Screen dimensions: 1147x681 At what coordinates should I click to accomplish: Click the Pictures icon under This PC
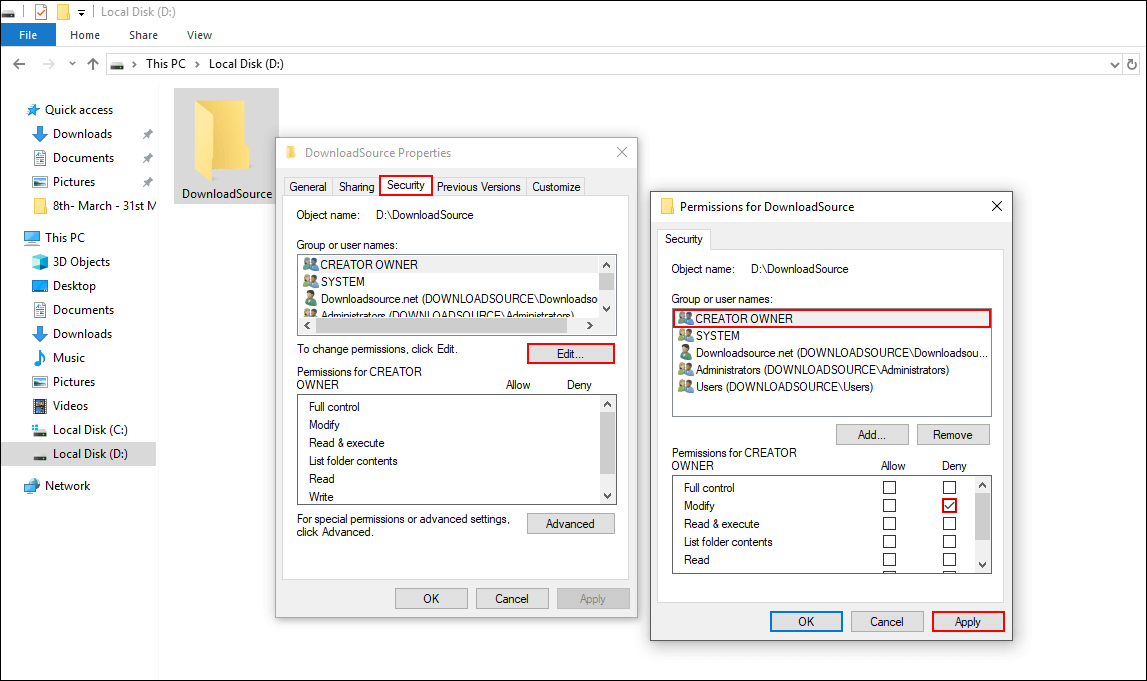point(40,382)
